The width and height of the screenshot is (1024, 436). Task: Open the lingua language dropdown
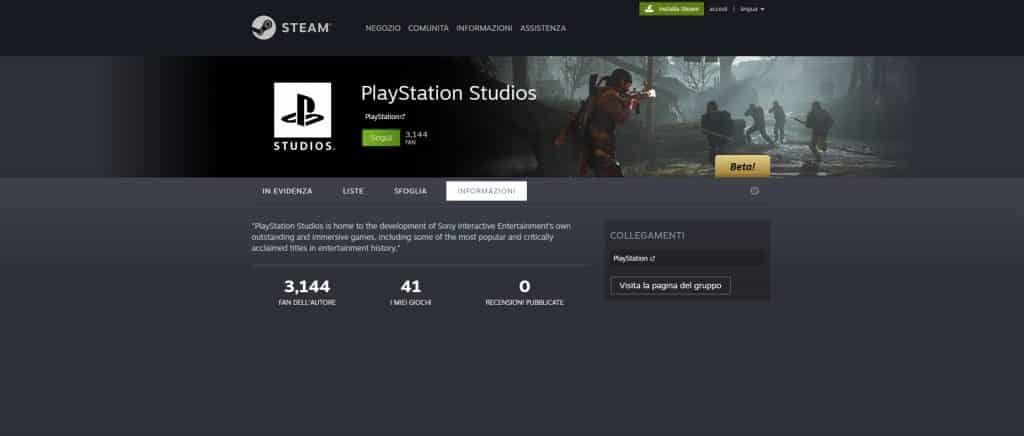752,9
